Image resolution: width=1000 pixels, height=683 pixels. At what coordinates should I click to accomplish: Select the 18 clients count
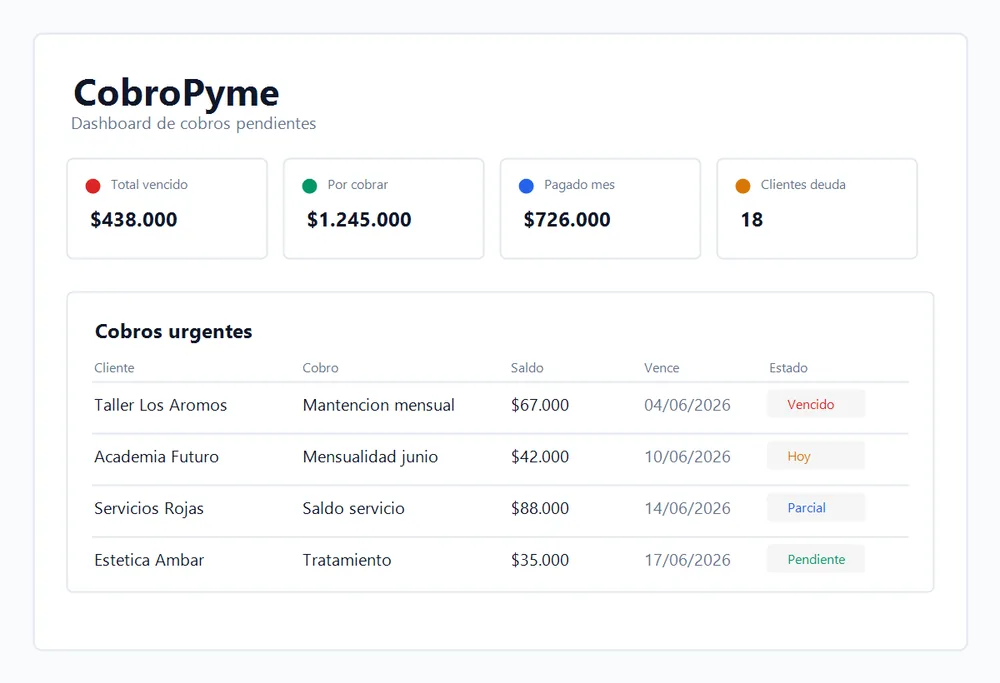point(752,219)
